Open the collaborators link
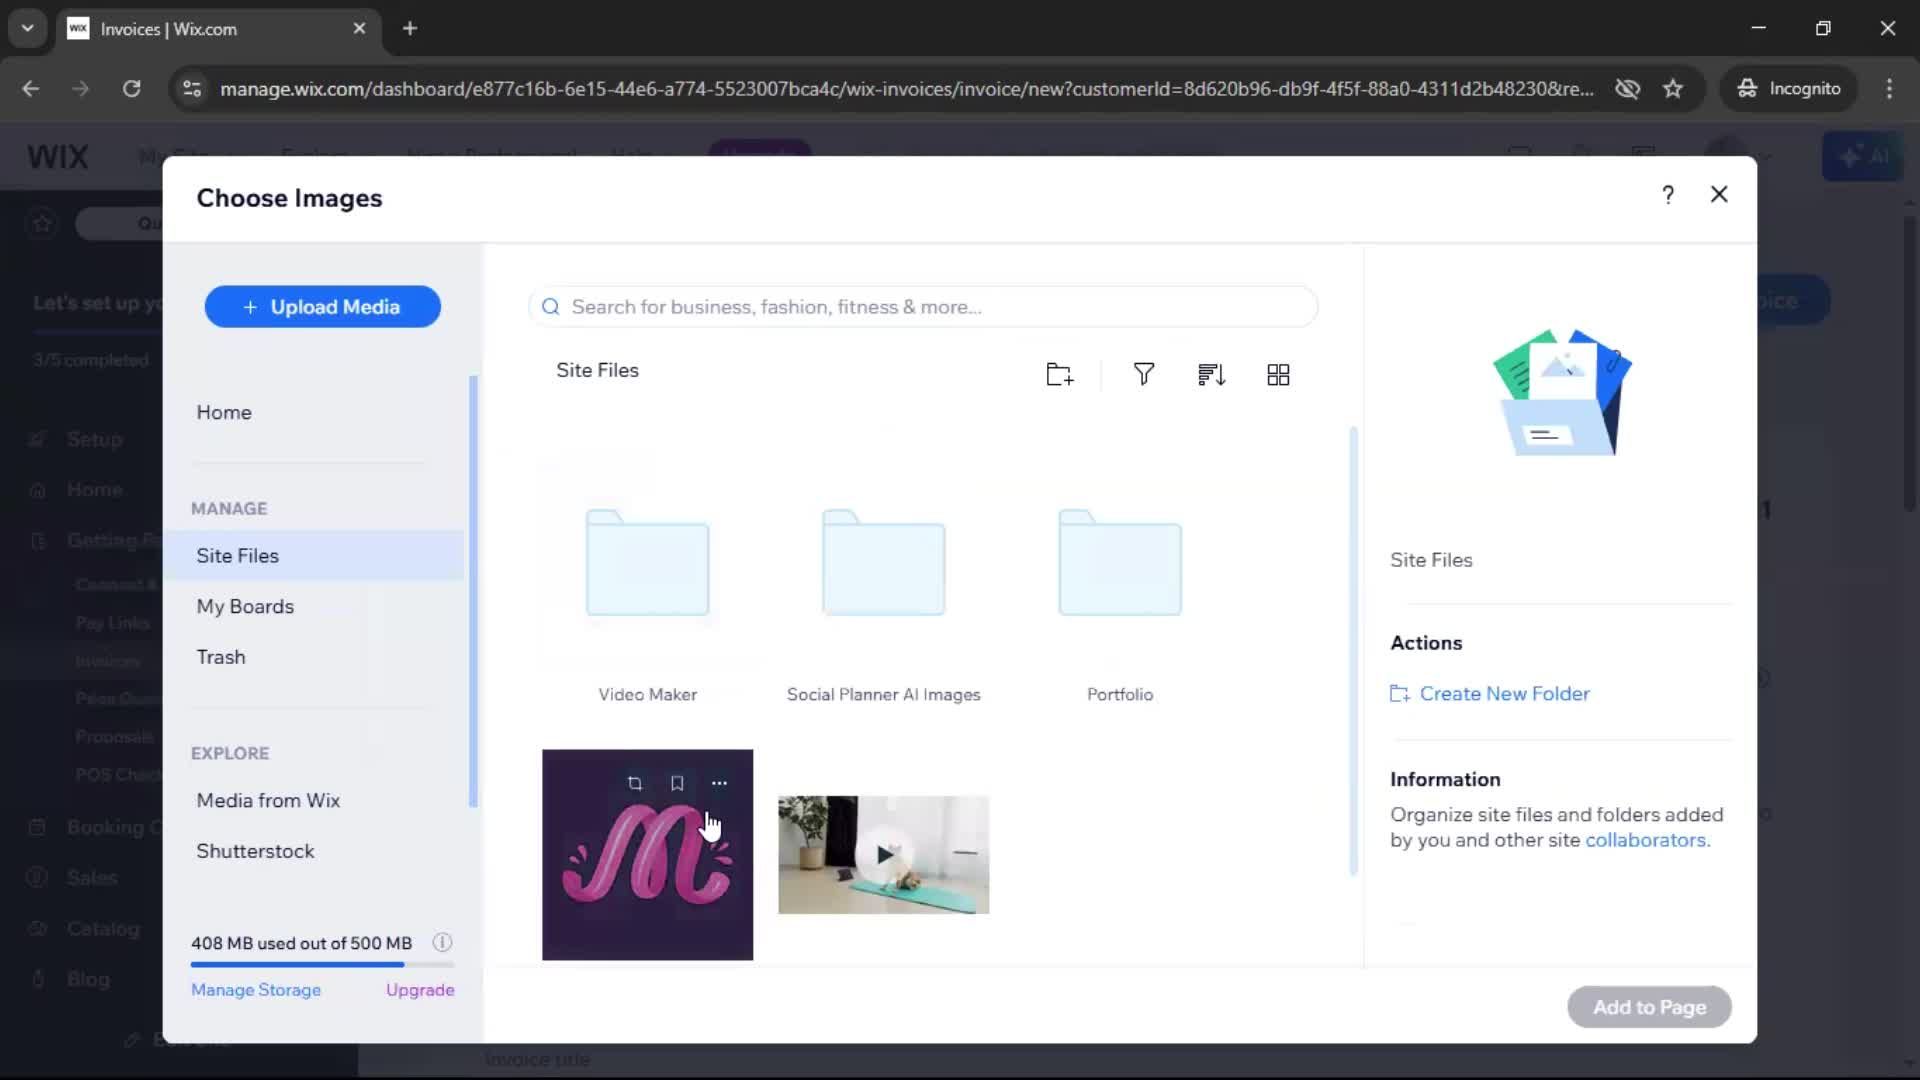Viewport: 1920px width, 1080px height. click(1645, 841)
